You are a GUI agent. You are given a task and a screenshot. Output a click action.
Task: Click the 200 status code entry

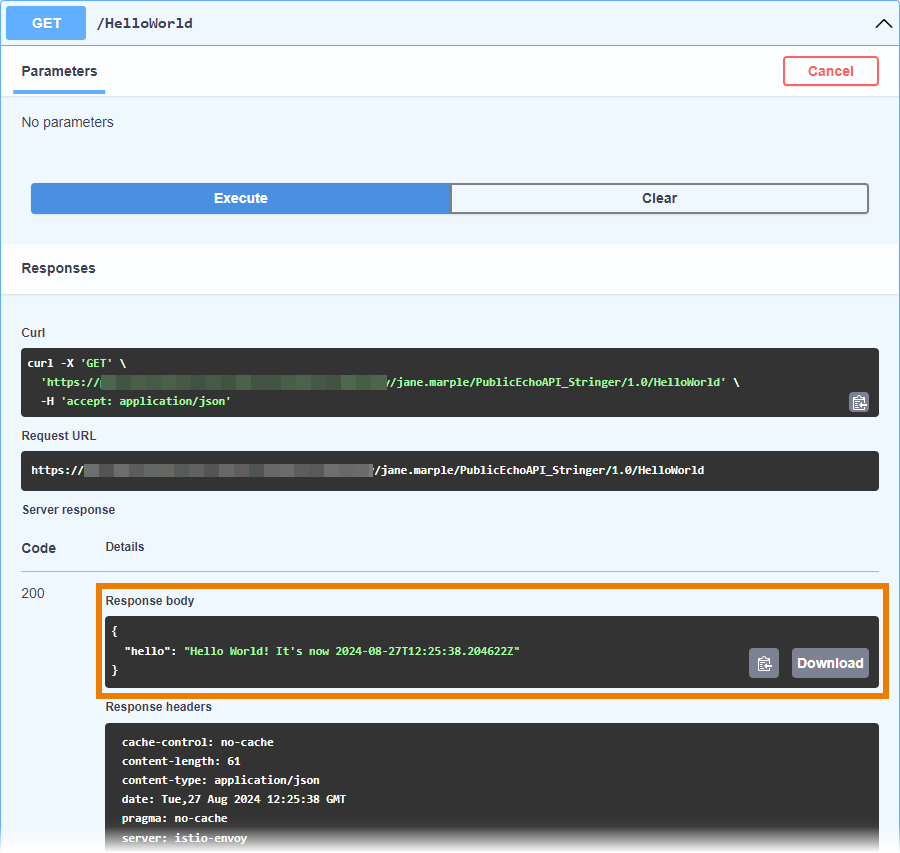pyautogui.click(x=33, y=593)
